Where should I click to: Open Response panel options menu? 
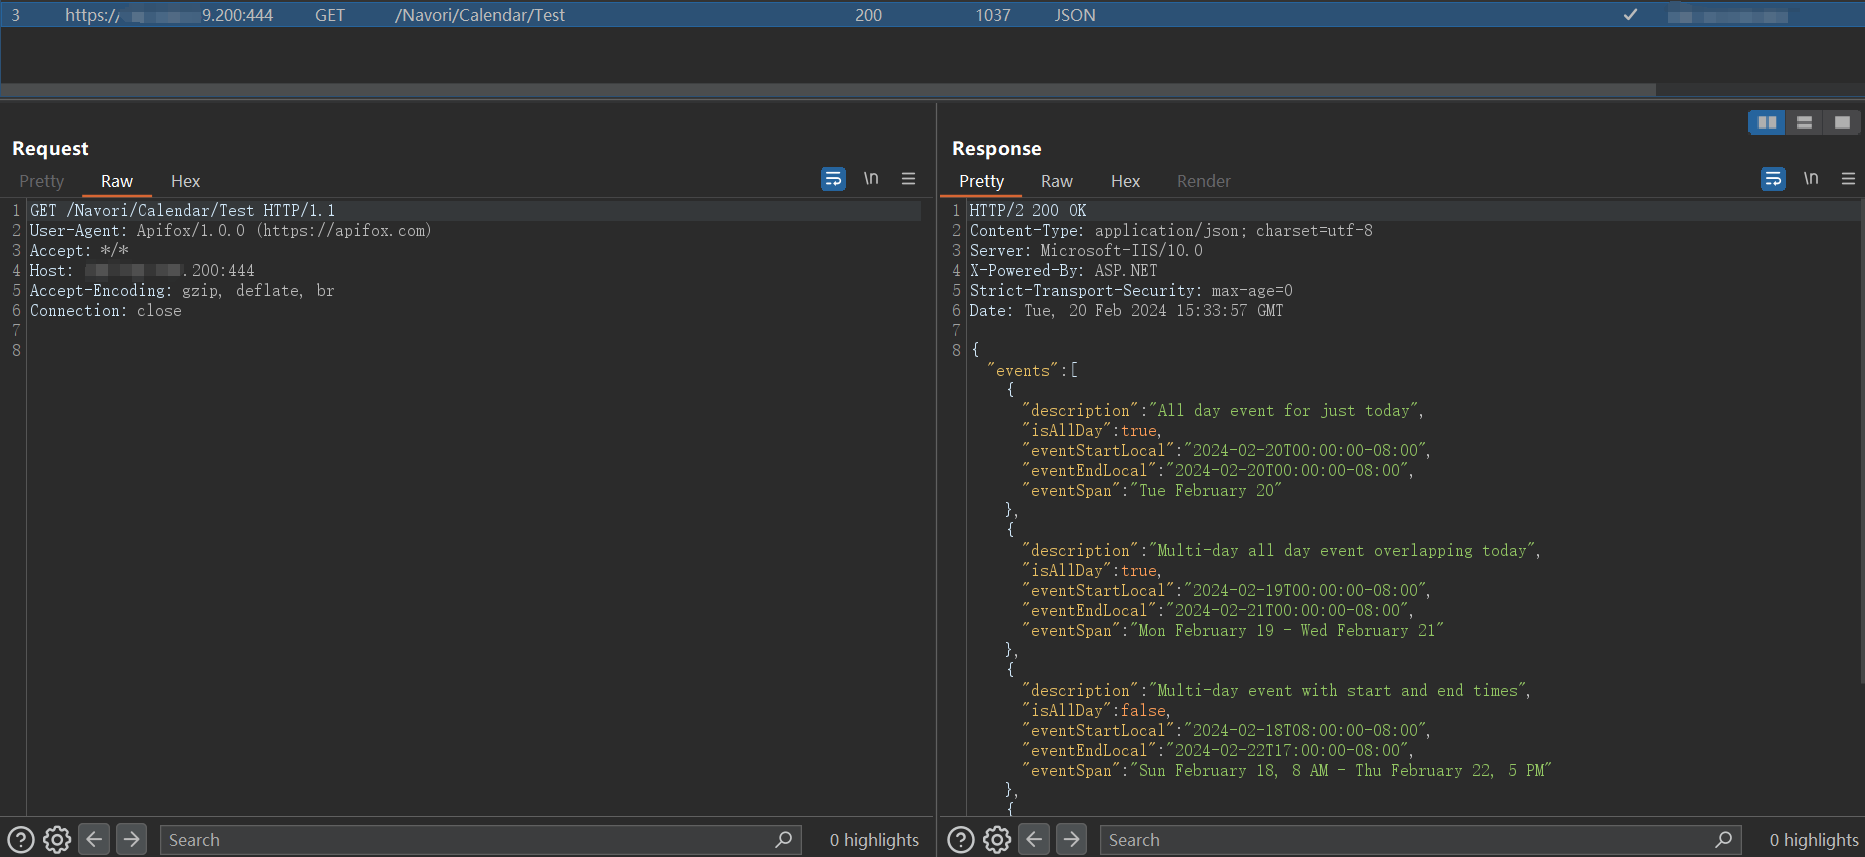coord(1848,179)
